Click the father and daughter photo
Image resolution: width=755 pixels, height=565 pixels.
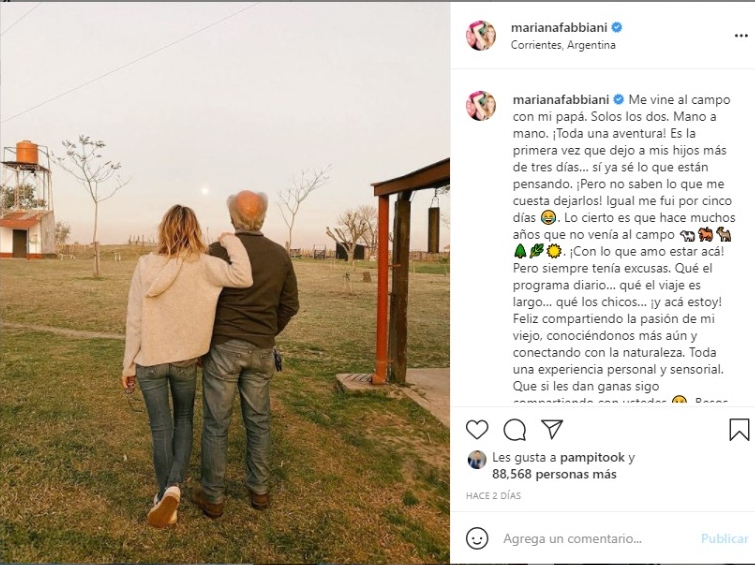tap(225, 282)
